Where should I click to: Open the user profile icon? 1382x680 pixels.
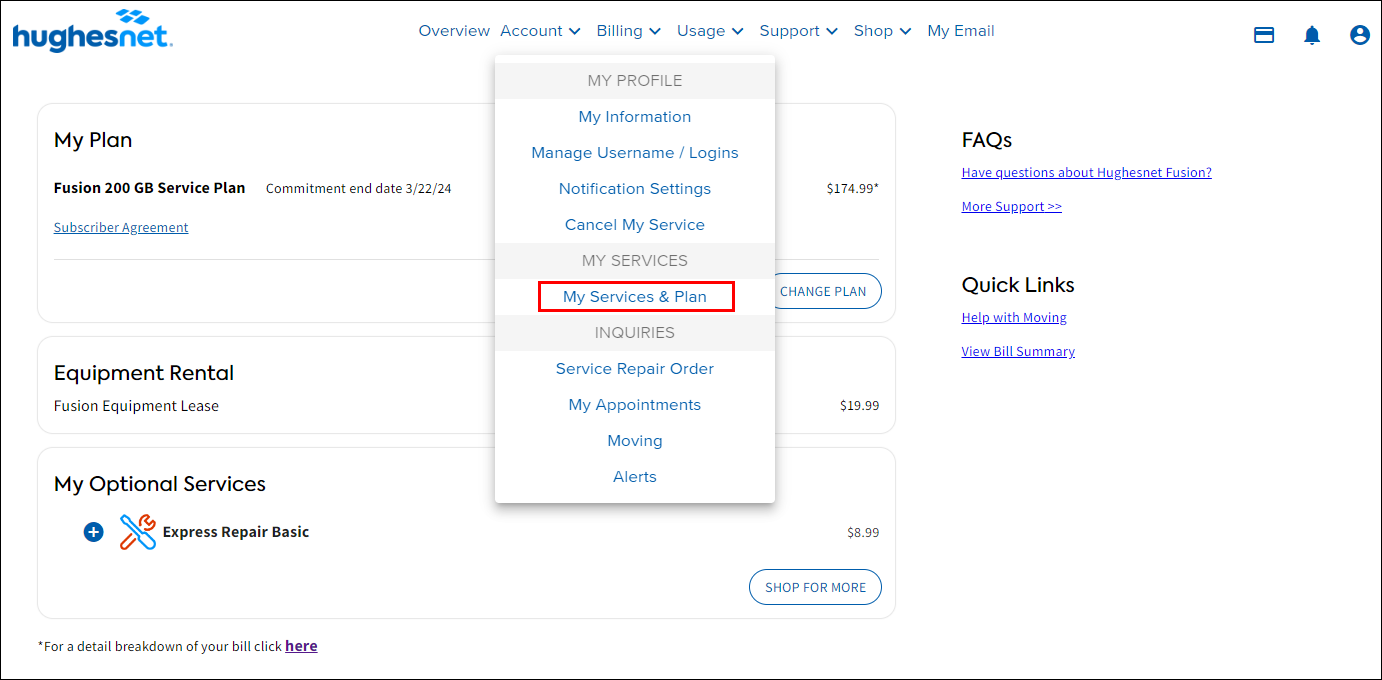[1360, 34]
